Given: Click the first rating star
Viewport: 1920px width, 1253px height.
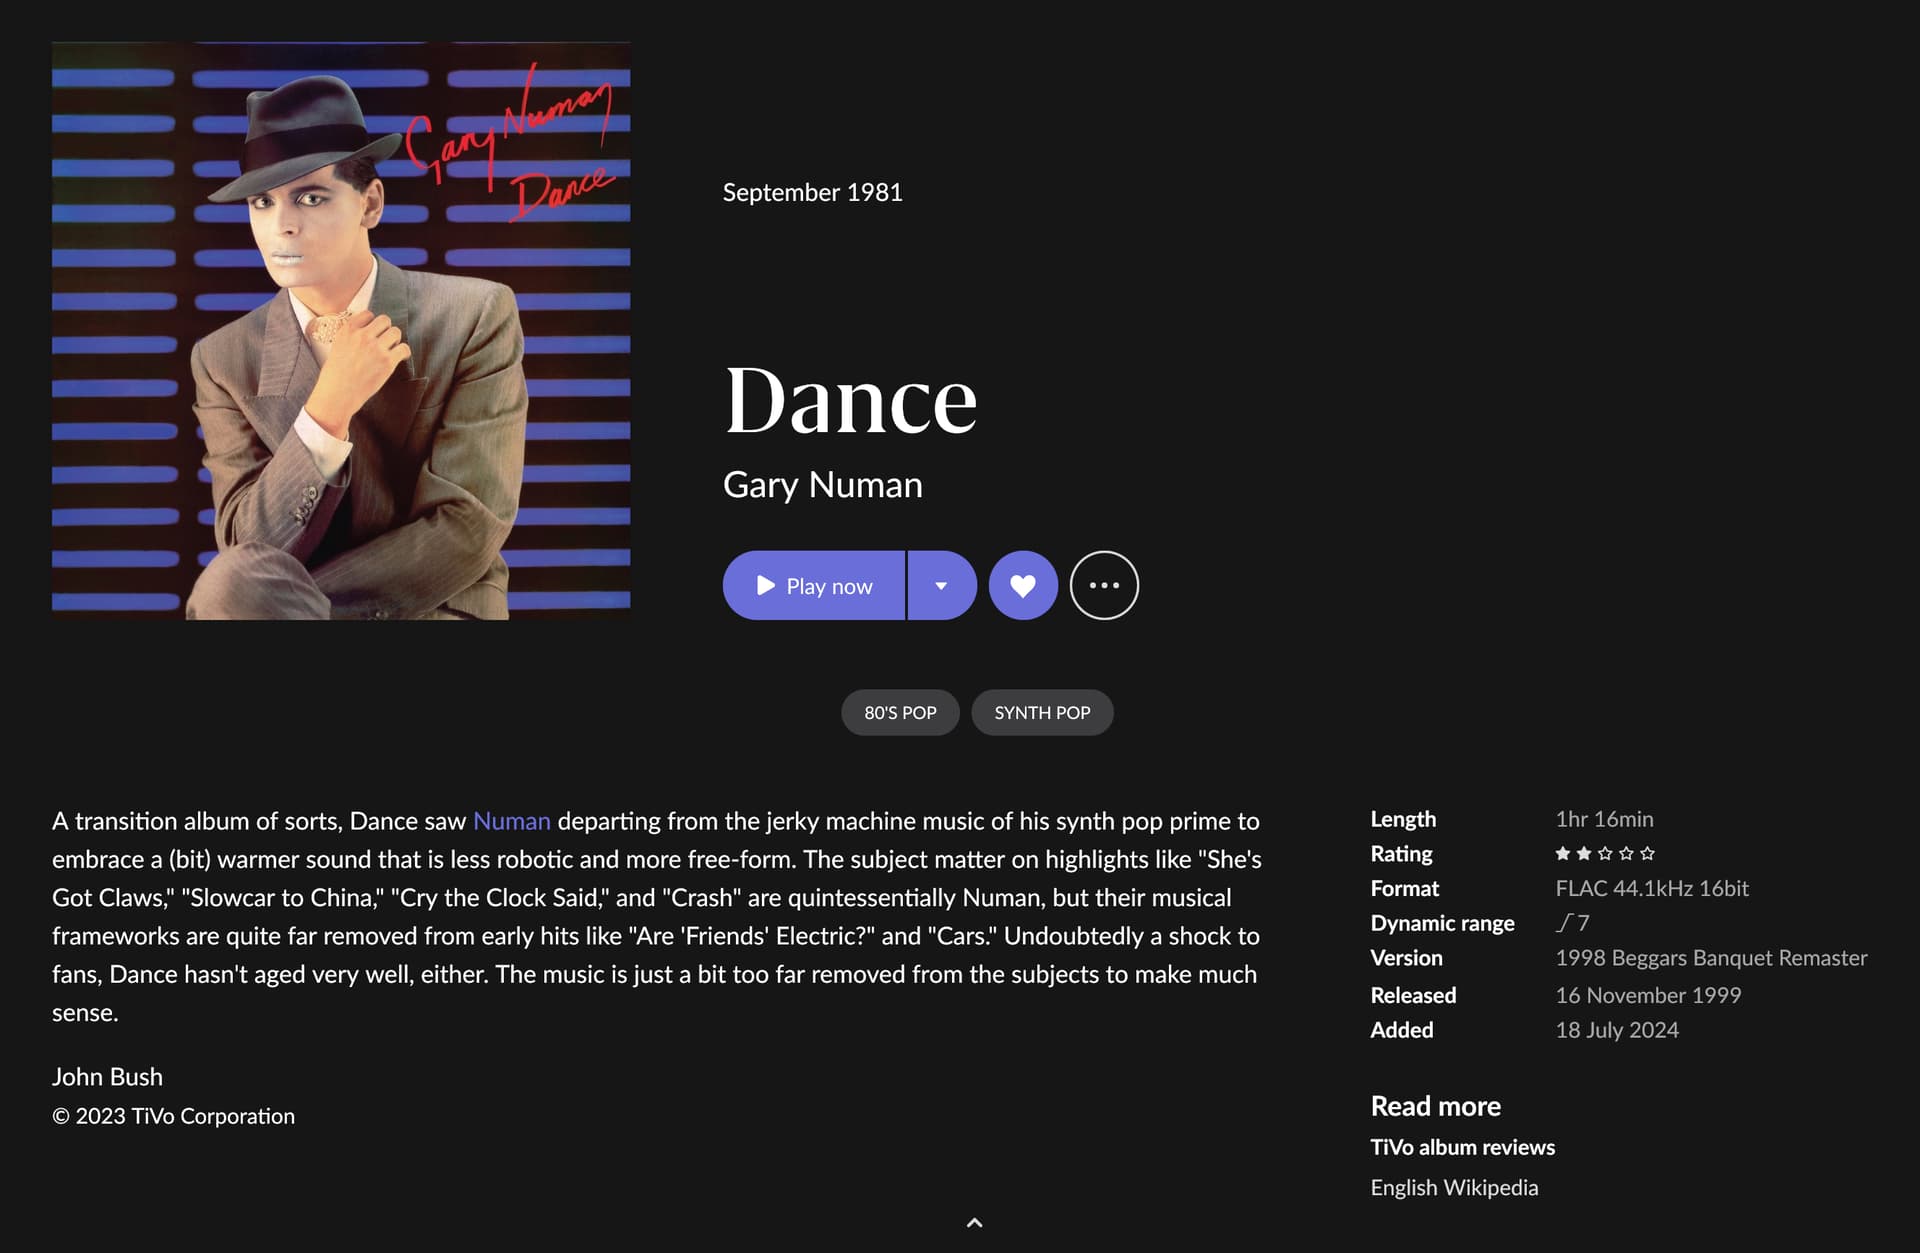Looking at the screenshot, I should tap(1563, 853).
